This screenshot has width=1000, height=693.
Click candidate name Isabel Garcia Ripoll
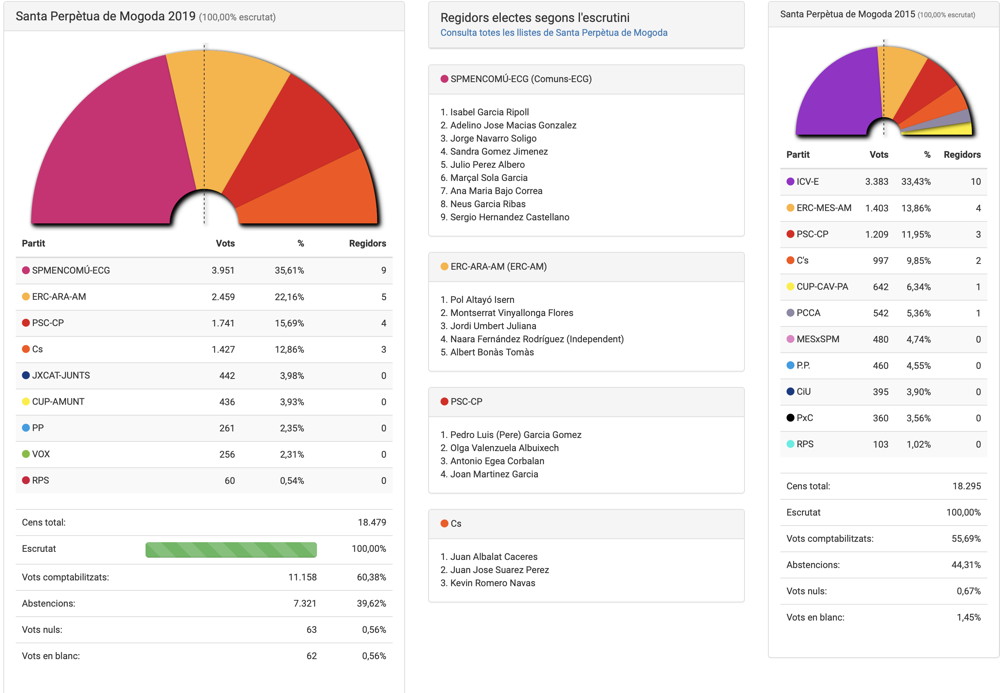pos(489,112)
